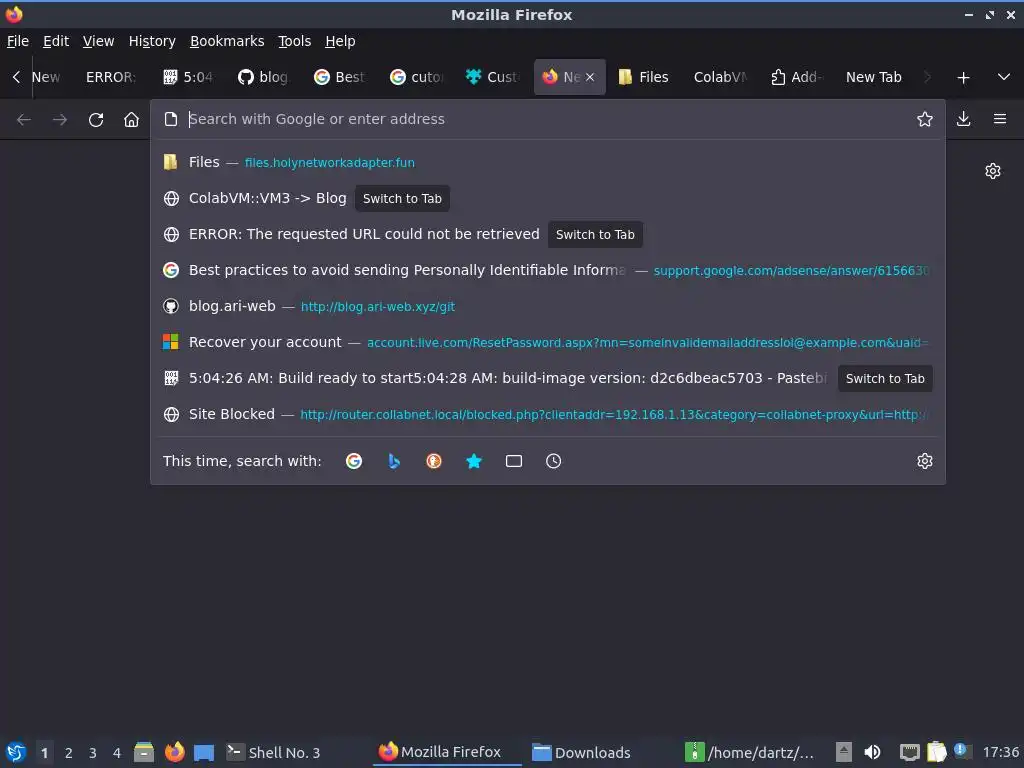Open the Edit menu
Viewport: 1024px width, 768px height.
coord(56,41)
